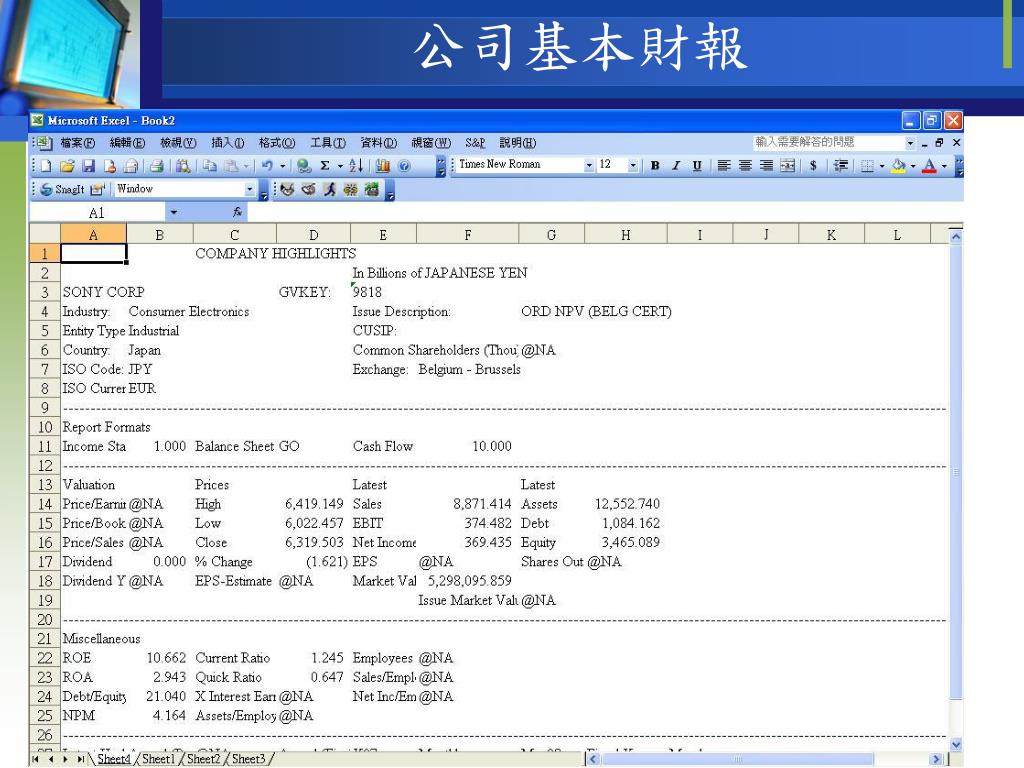Click the Excel Help question mark icon
Image resolution: width=1024 pixels, height=768 pixels.
(404, 166)
